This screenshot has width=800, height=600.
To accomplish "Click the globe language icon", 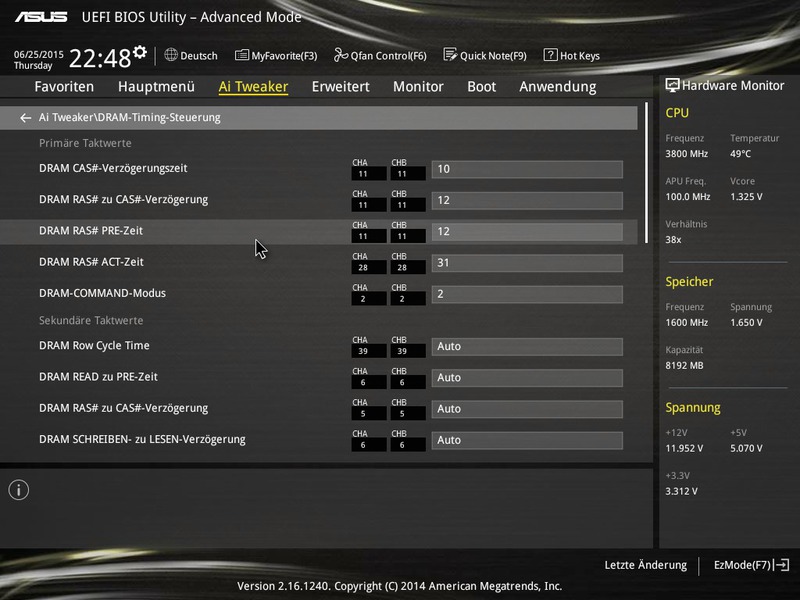I will click(171, 55).
